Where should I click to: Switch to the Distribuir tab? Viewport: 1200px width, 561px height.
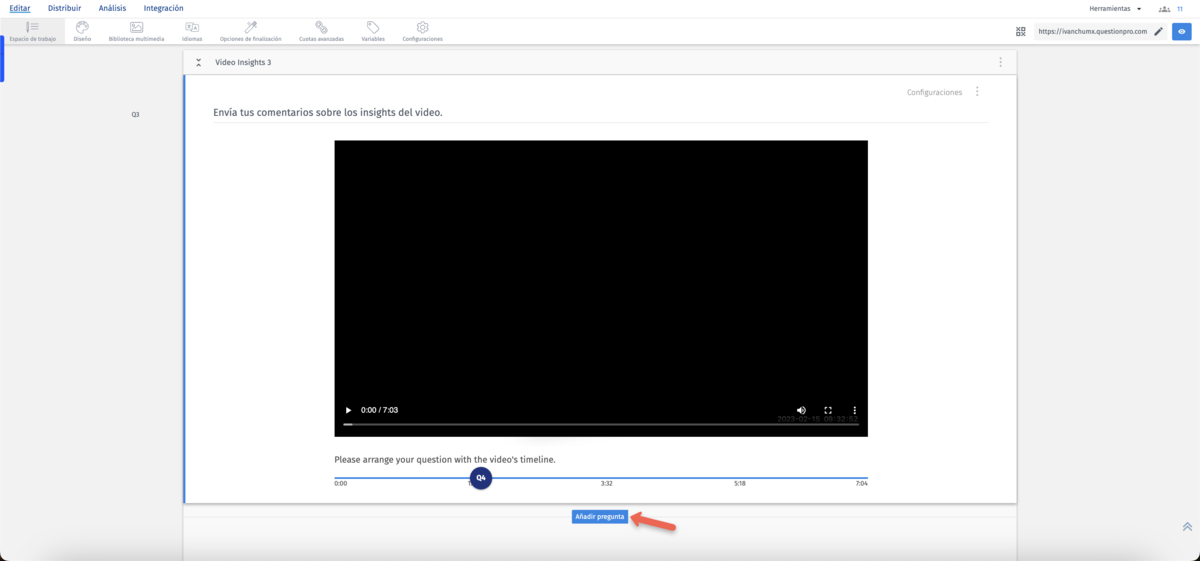point(64,8)
